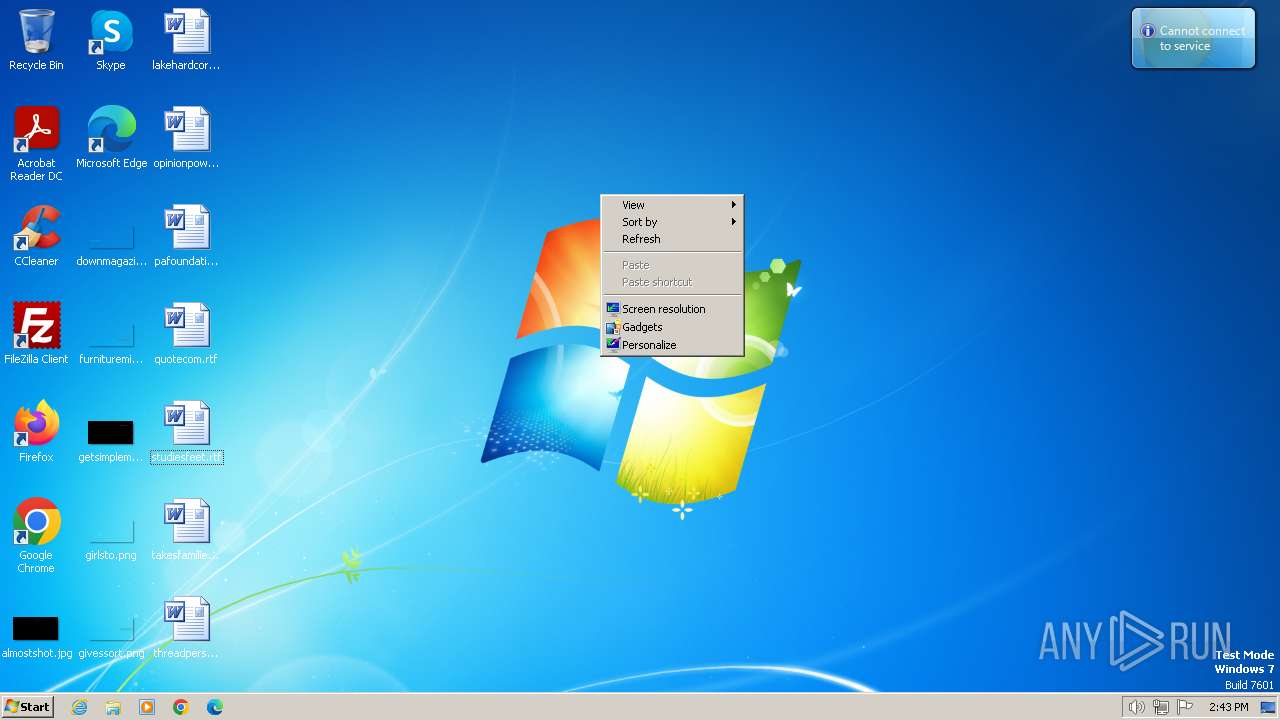Select the lakehardcor... Word document

tap(186, 40)
